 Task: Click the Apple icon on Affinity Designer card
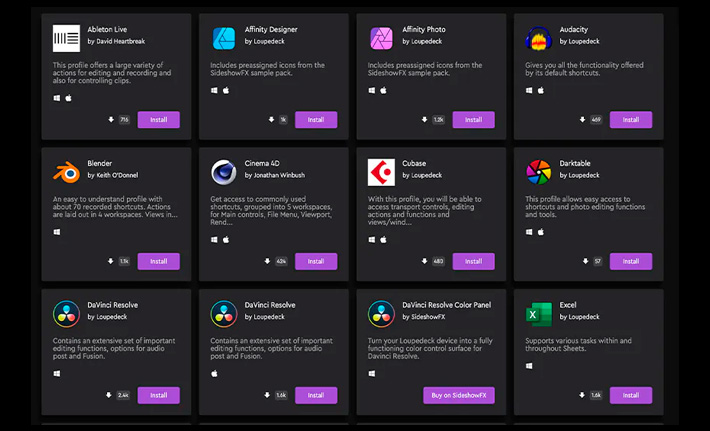click(226, 90)
